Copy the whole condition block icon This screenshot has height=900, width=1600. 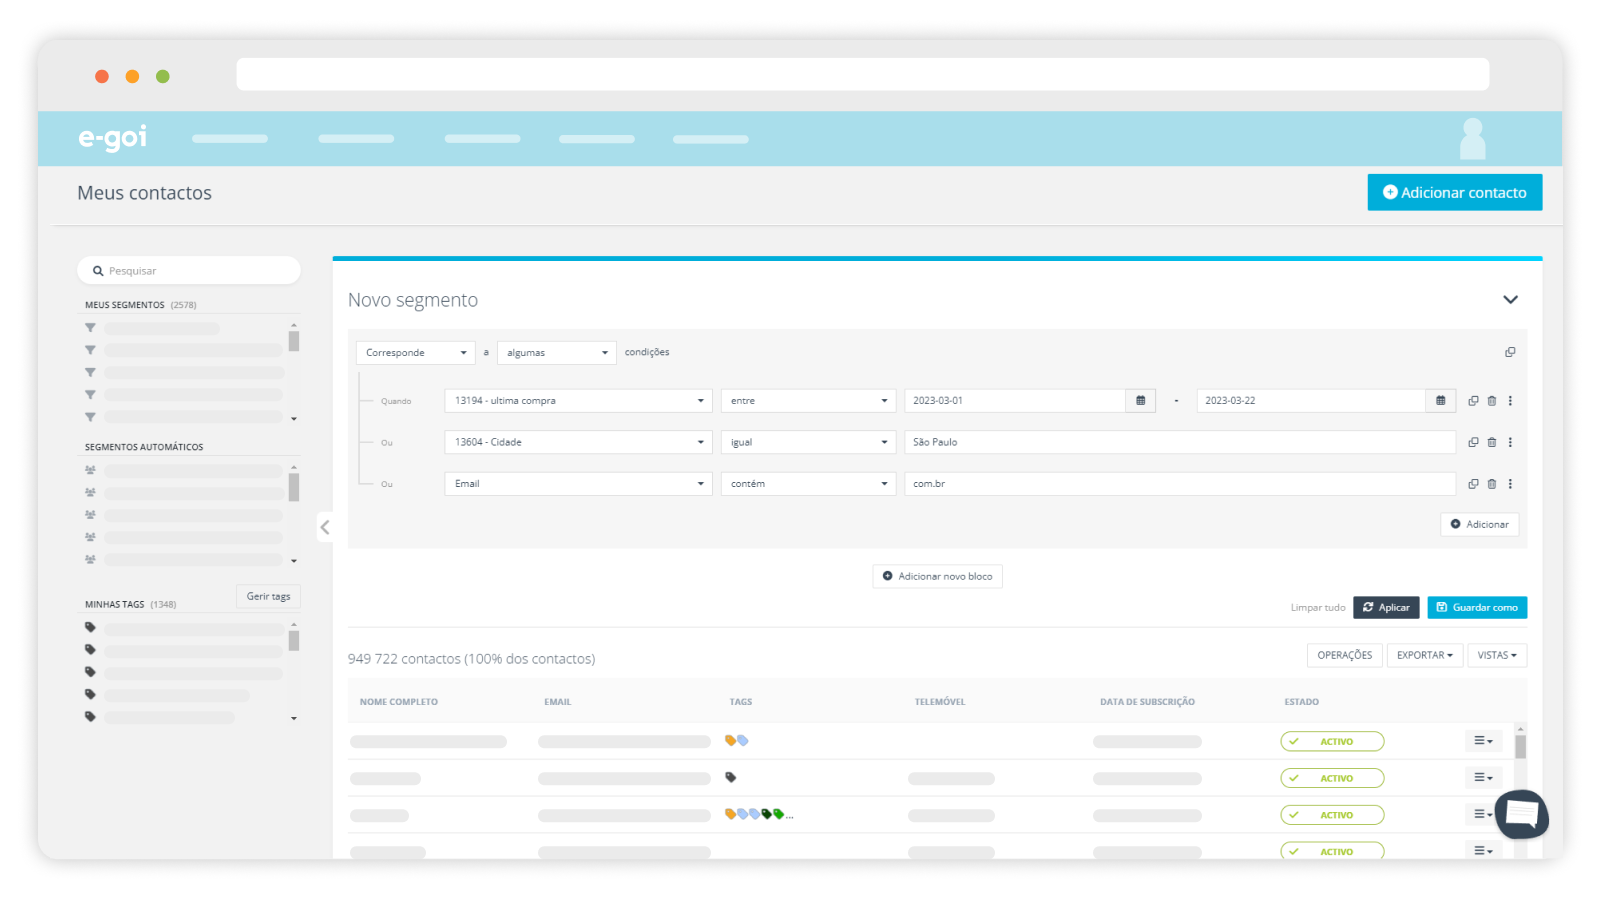[x=1510, y=352]
